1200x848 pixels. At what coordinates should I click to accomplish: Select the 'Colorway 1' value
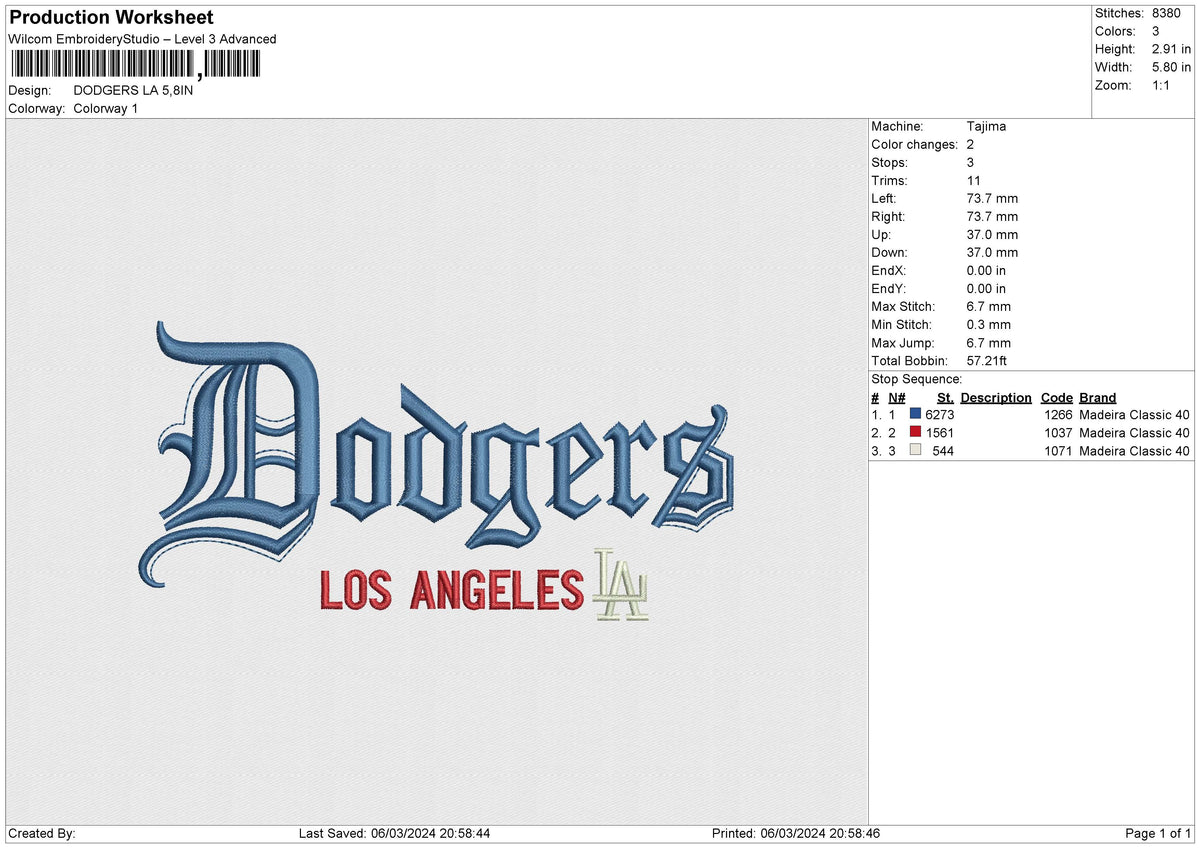106,108
